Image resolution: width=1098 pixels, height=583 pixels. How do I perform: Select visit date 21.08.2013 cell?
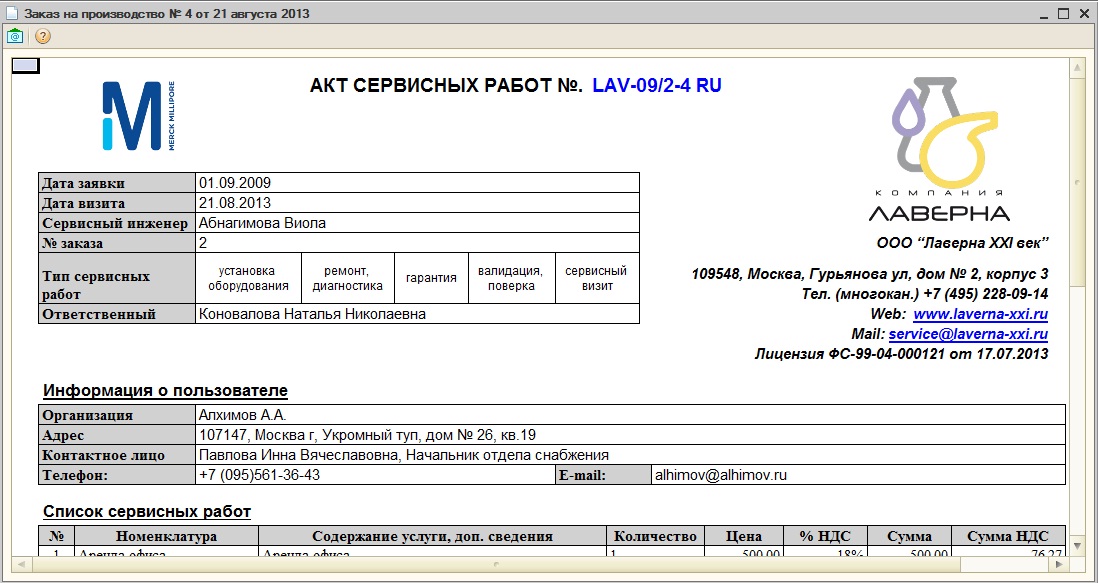(x=418, y=204)
